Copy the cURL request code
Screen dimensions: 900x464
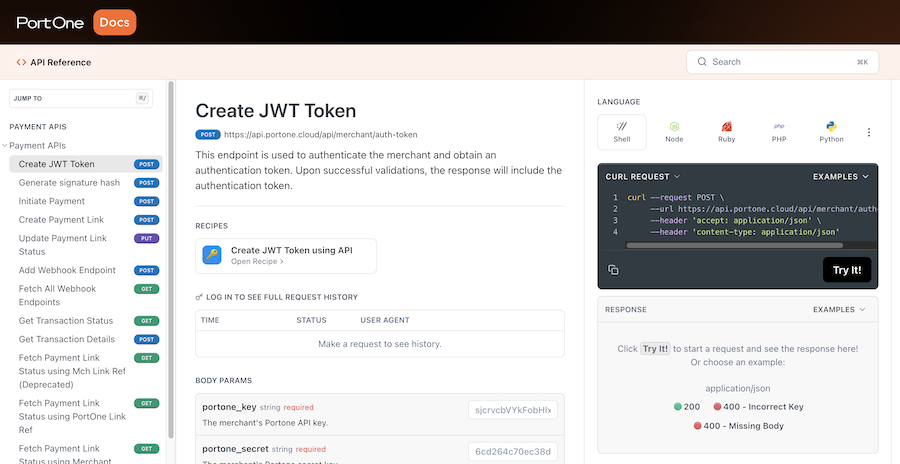click(x=613, y=270)
